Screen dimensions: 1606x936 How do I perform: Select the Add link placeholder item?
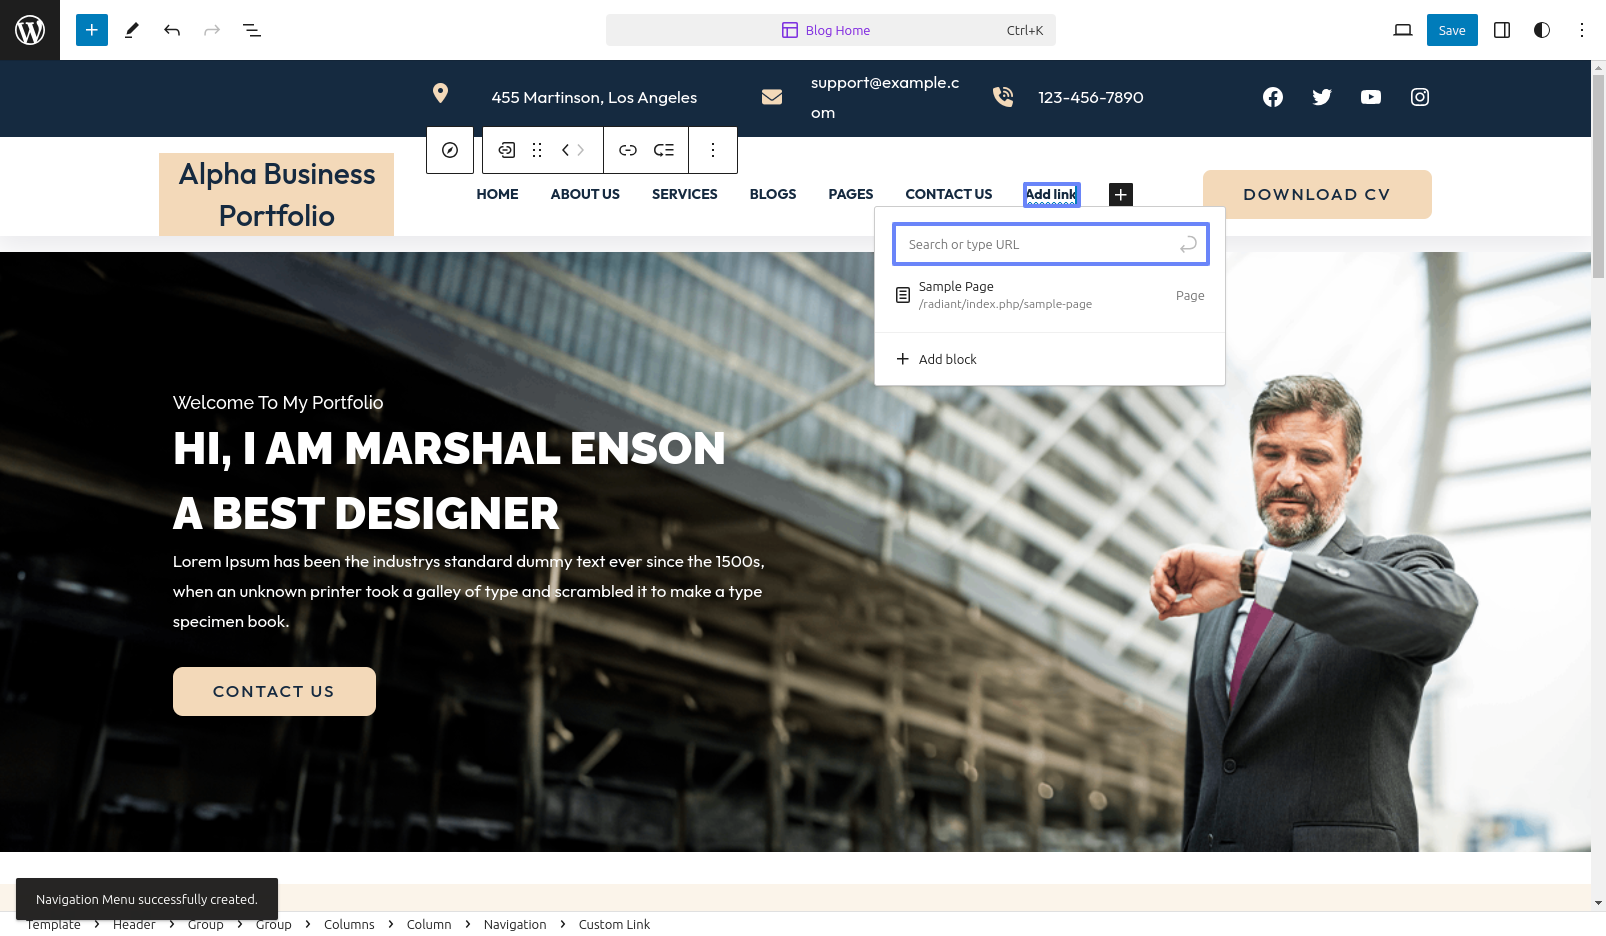point(1052,194)
